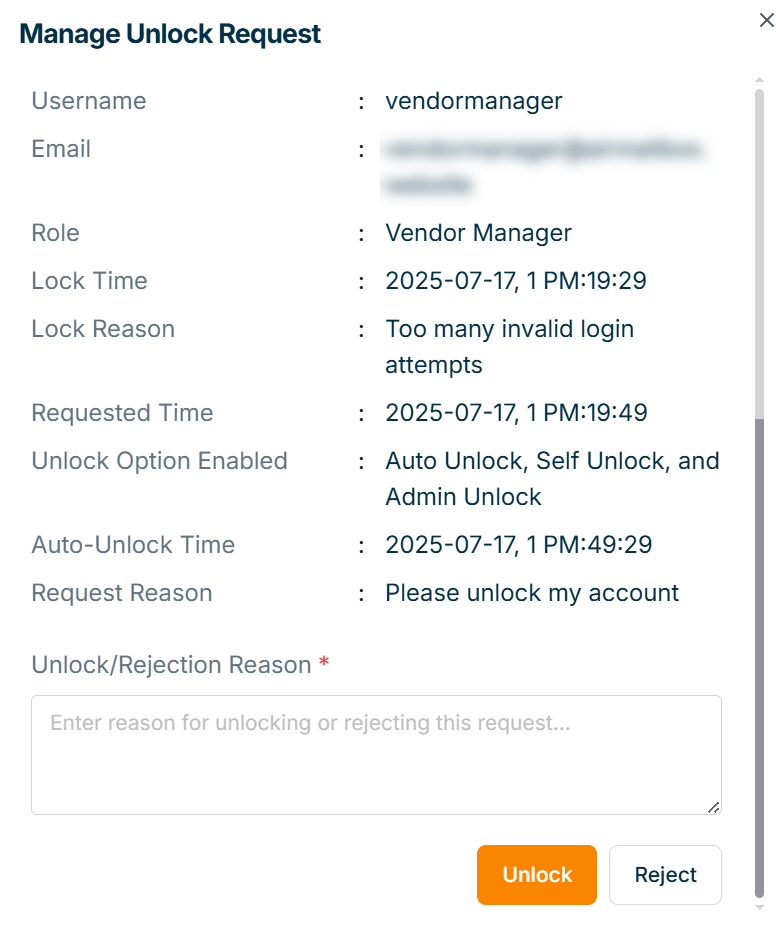This screenshot has height=934, width=776.
Task: Focus the Unlock/Rejection Reason text area
Action: [x=376, y=755]
